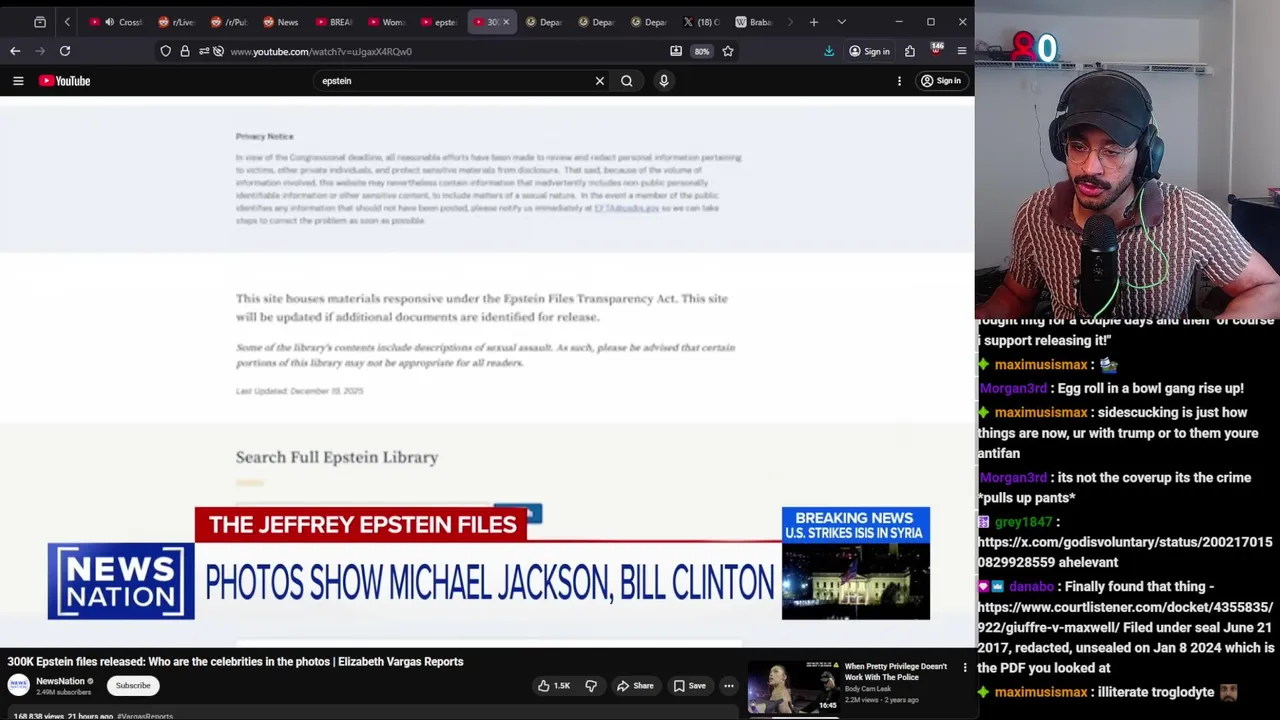The height and width of the screenshot is (720, 1280).
Task: Open extension with 146 badge
Action: click(x=936, y=50)
